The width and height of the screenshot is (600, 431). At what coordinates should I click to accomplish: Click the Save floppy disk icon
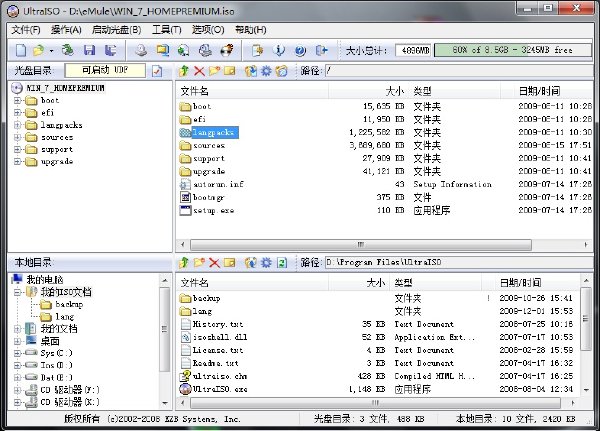(89, 50)
